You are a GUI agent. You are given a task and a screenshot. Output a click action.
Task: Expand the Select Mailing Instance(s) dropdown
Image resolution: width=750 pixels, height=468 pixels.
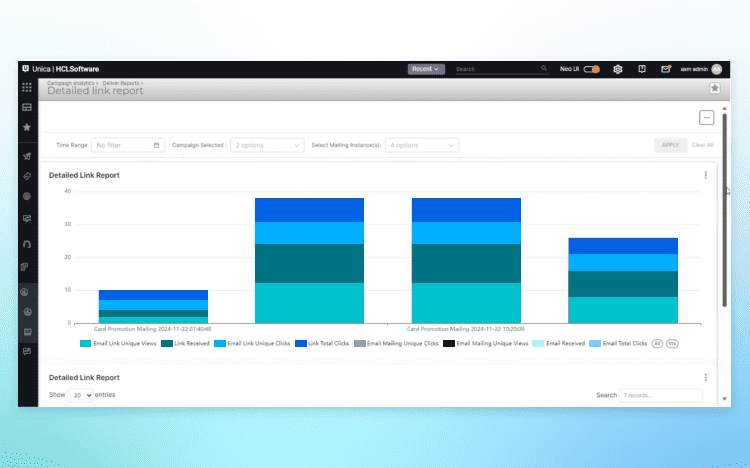pyautogui.click(x=422, y=145)
